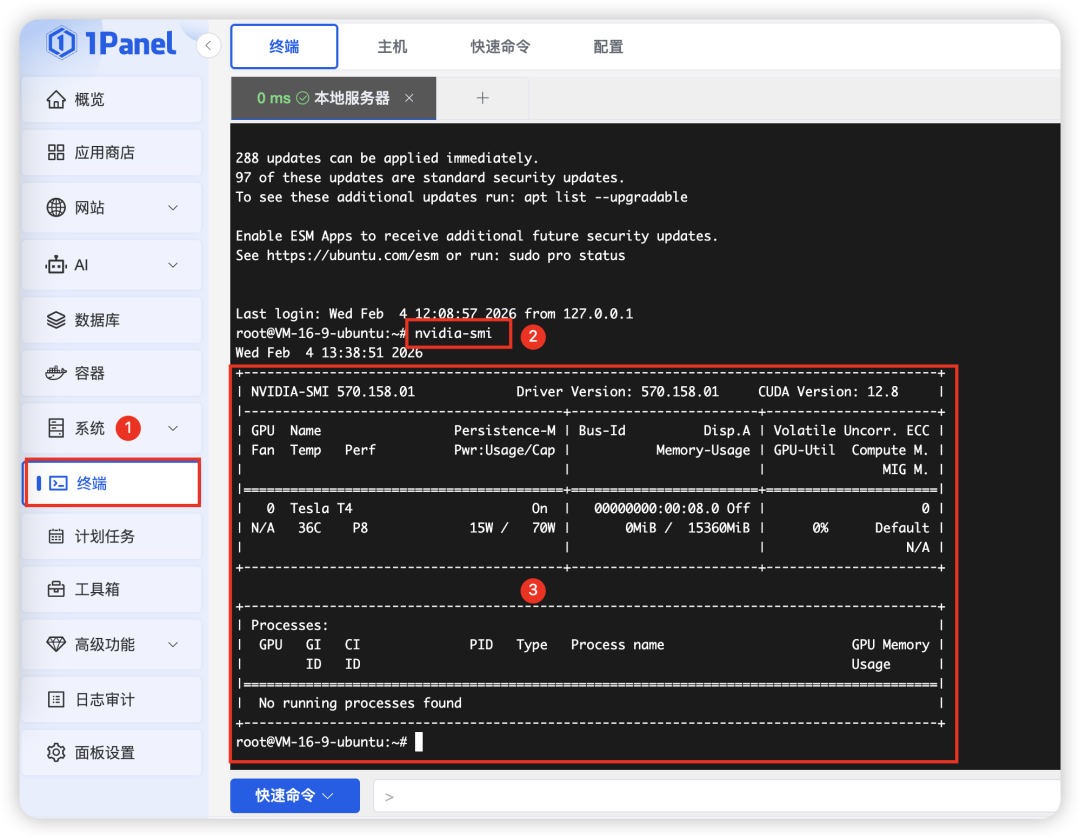1080x838 pixels.
Task: Select the 本地服务器 terminal session tab
Action: point(333,98)
